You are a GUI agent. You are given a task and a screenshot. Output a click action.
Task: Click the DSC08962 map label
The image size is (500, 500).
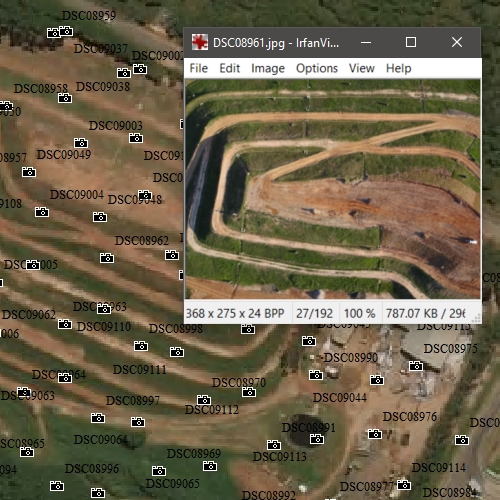click(x=142, y=240)
